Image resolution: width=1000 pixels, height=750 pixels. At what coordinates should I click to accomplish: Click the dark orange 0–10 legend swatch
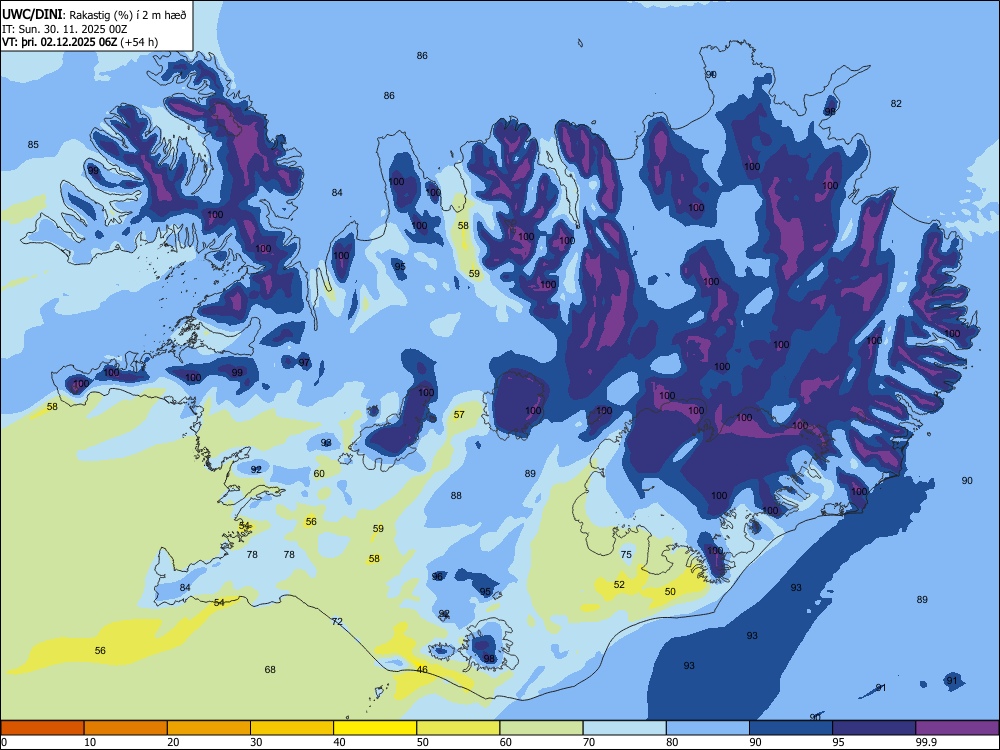[x=42, y=728]
